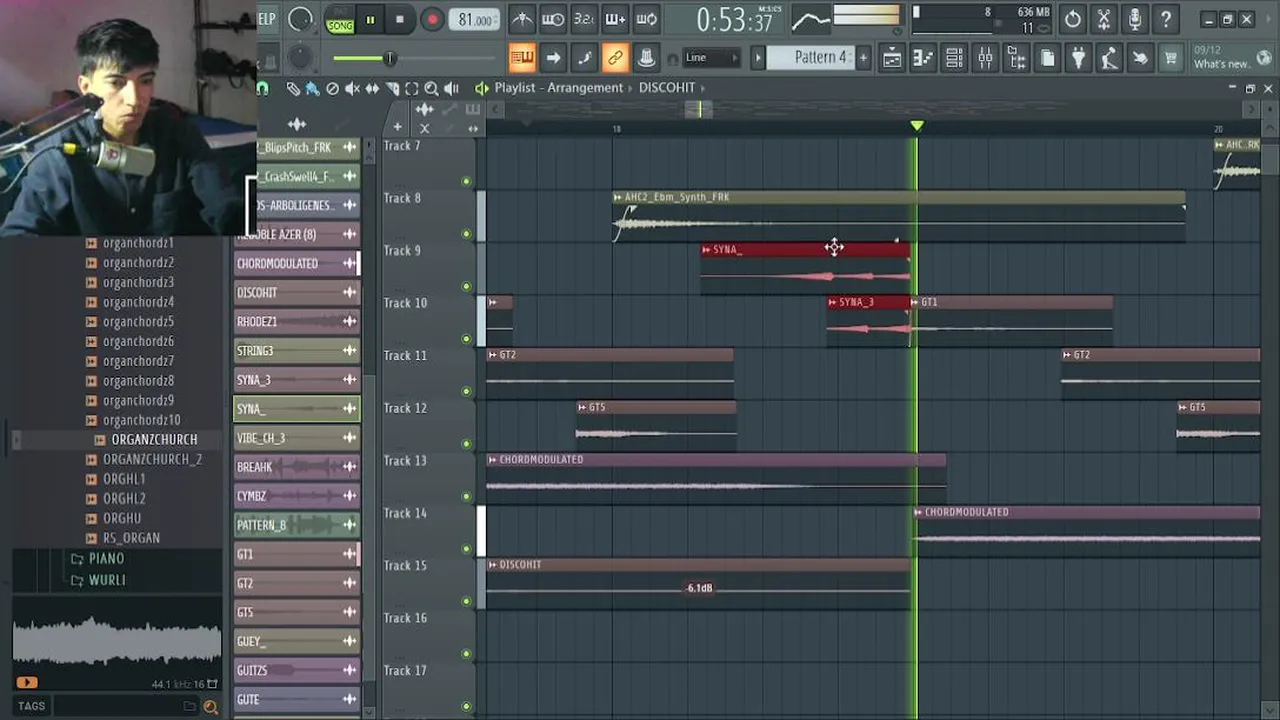Click the TAGS button in browser

tap(31, 706)
